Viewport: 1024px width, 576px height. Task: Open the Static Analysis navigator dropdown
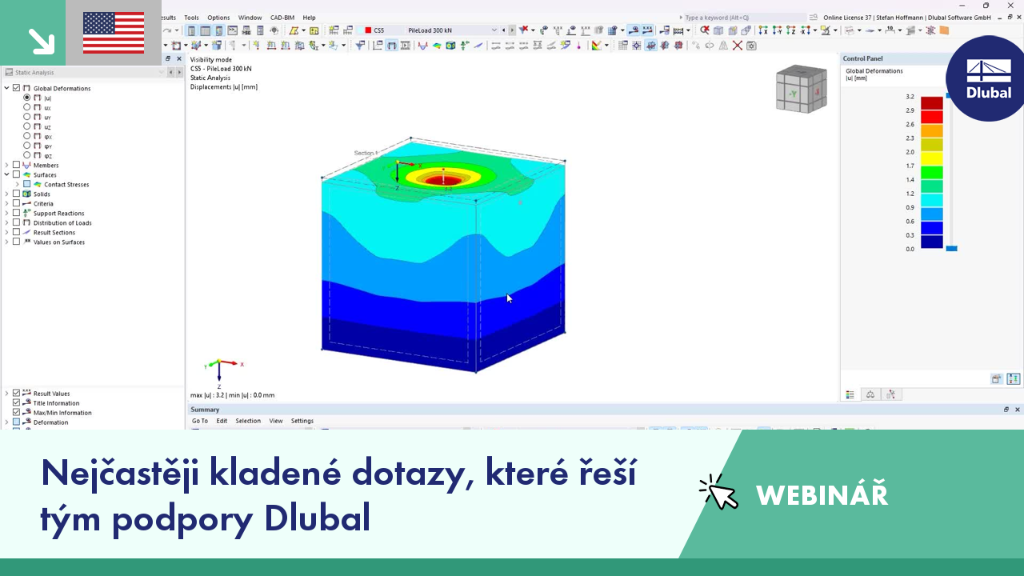click(x=161, y=72)
